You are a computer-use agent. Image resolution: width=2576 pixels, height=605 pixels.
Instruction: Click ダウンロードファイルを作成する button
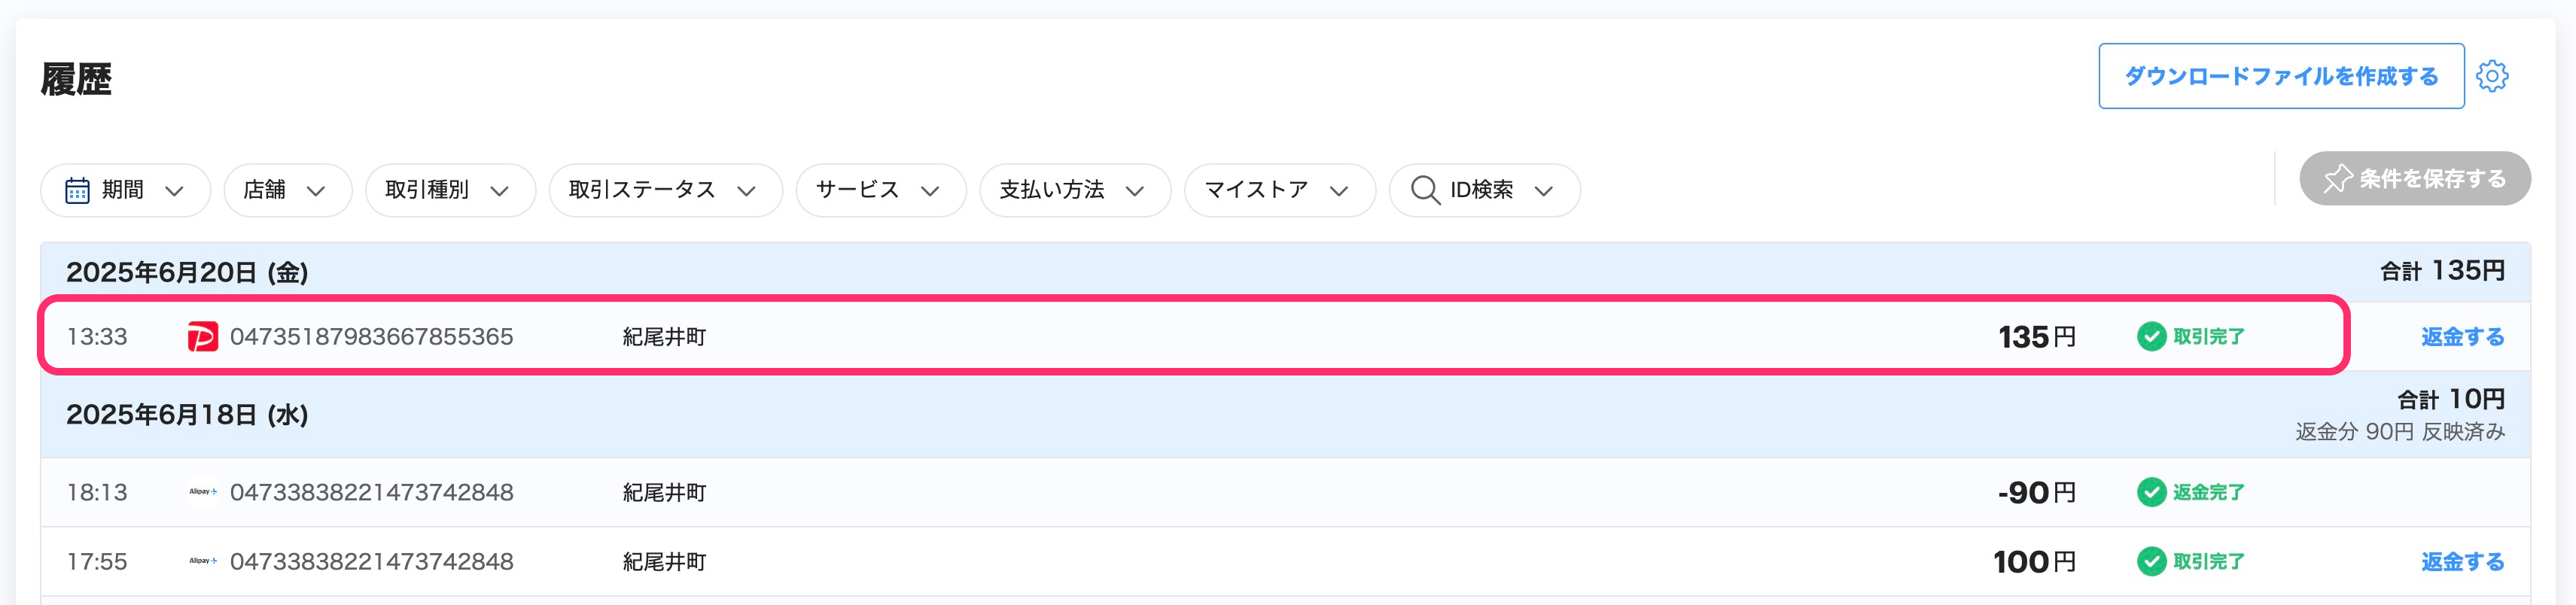[2280, 76]
